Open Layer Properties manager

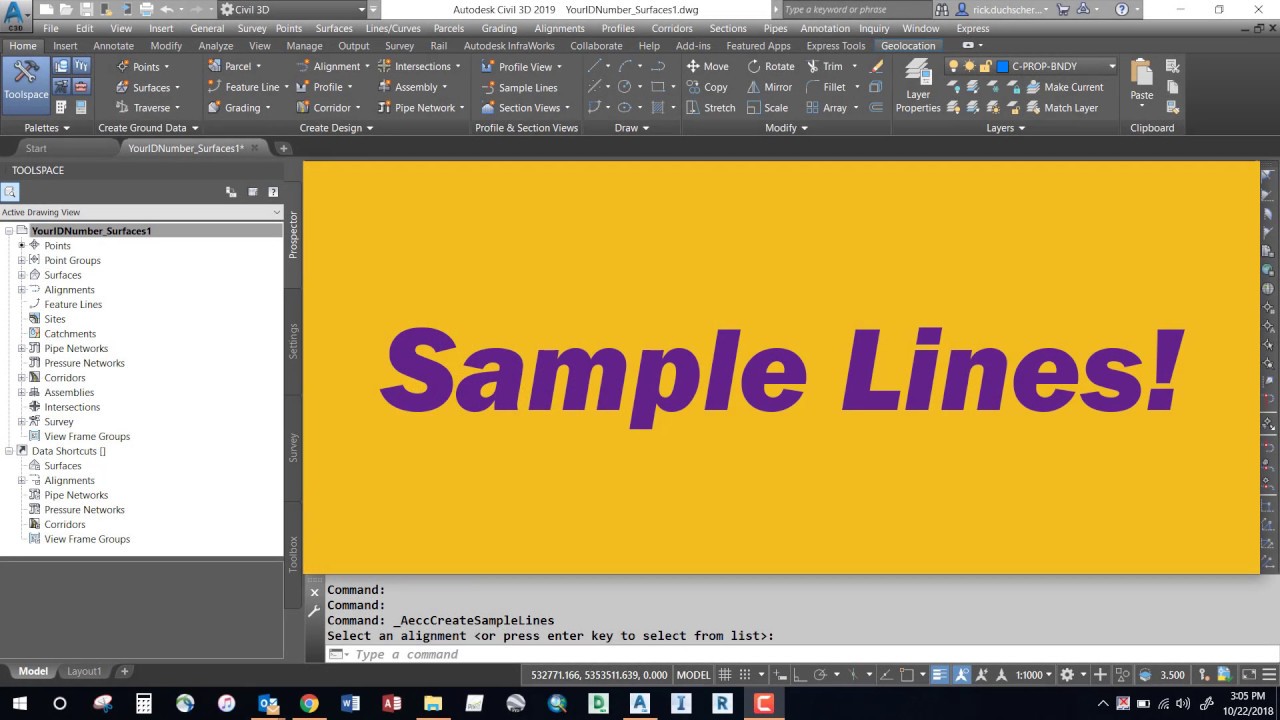tap(917, 86)
